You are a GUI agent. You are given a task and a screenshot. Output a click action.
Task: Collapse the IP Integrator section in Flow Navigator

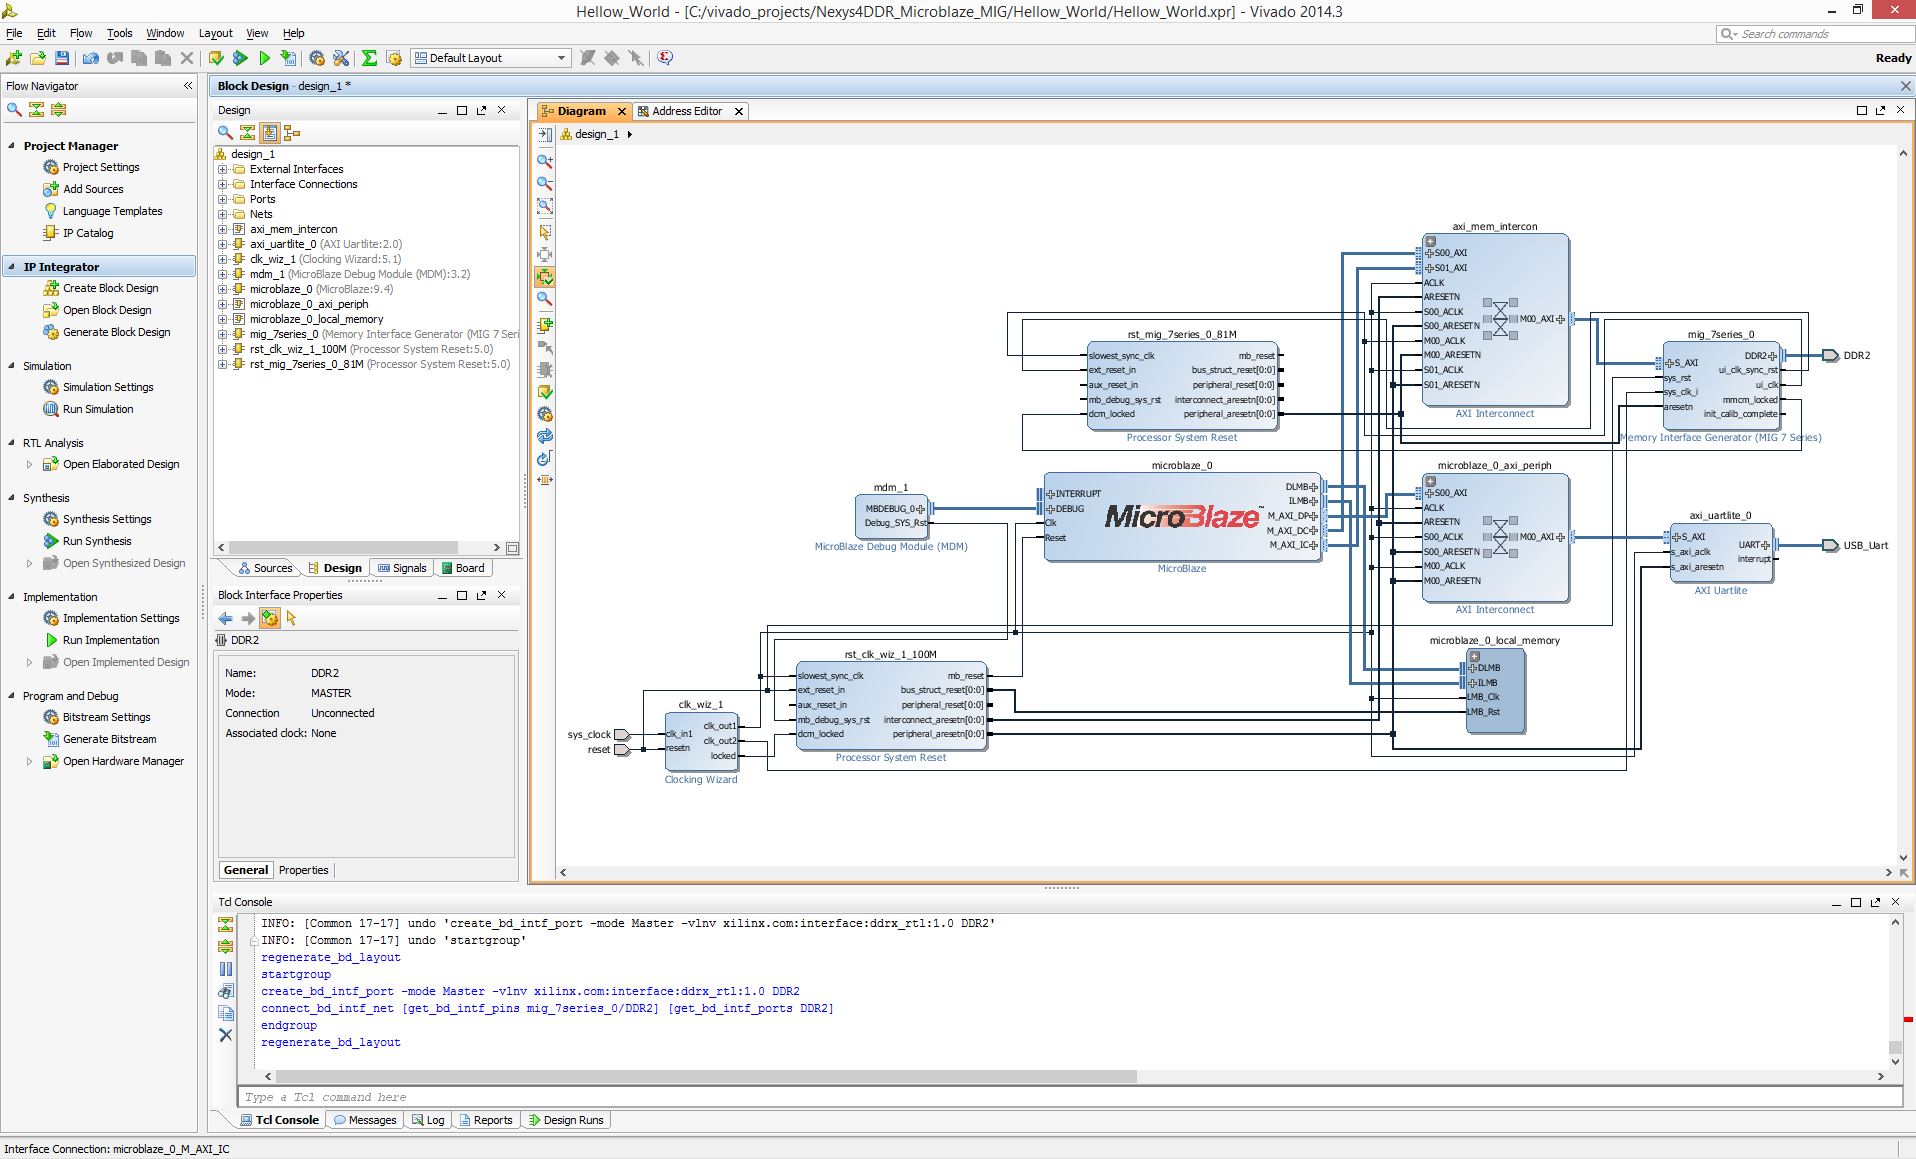pos(12,267)
